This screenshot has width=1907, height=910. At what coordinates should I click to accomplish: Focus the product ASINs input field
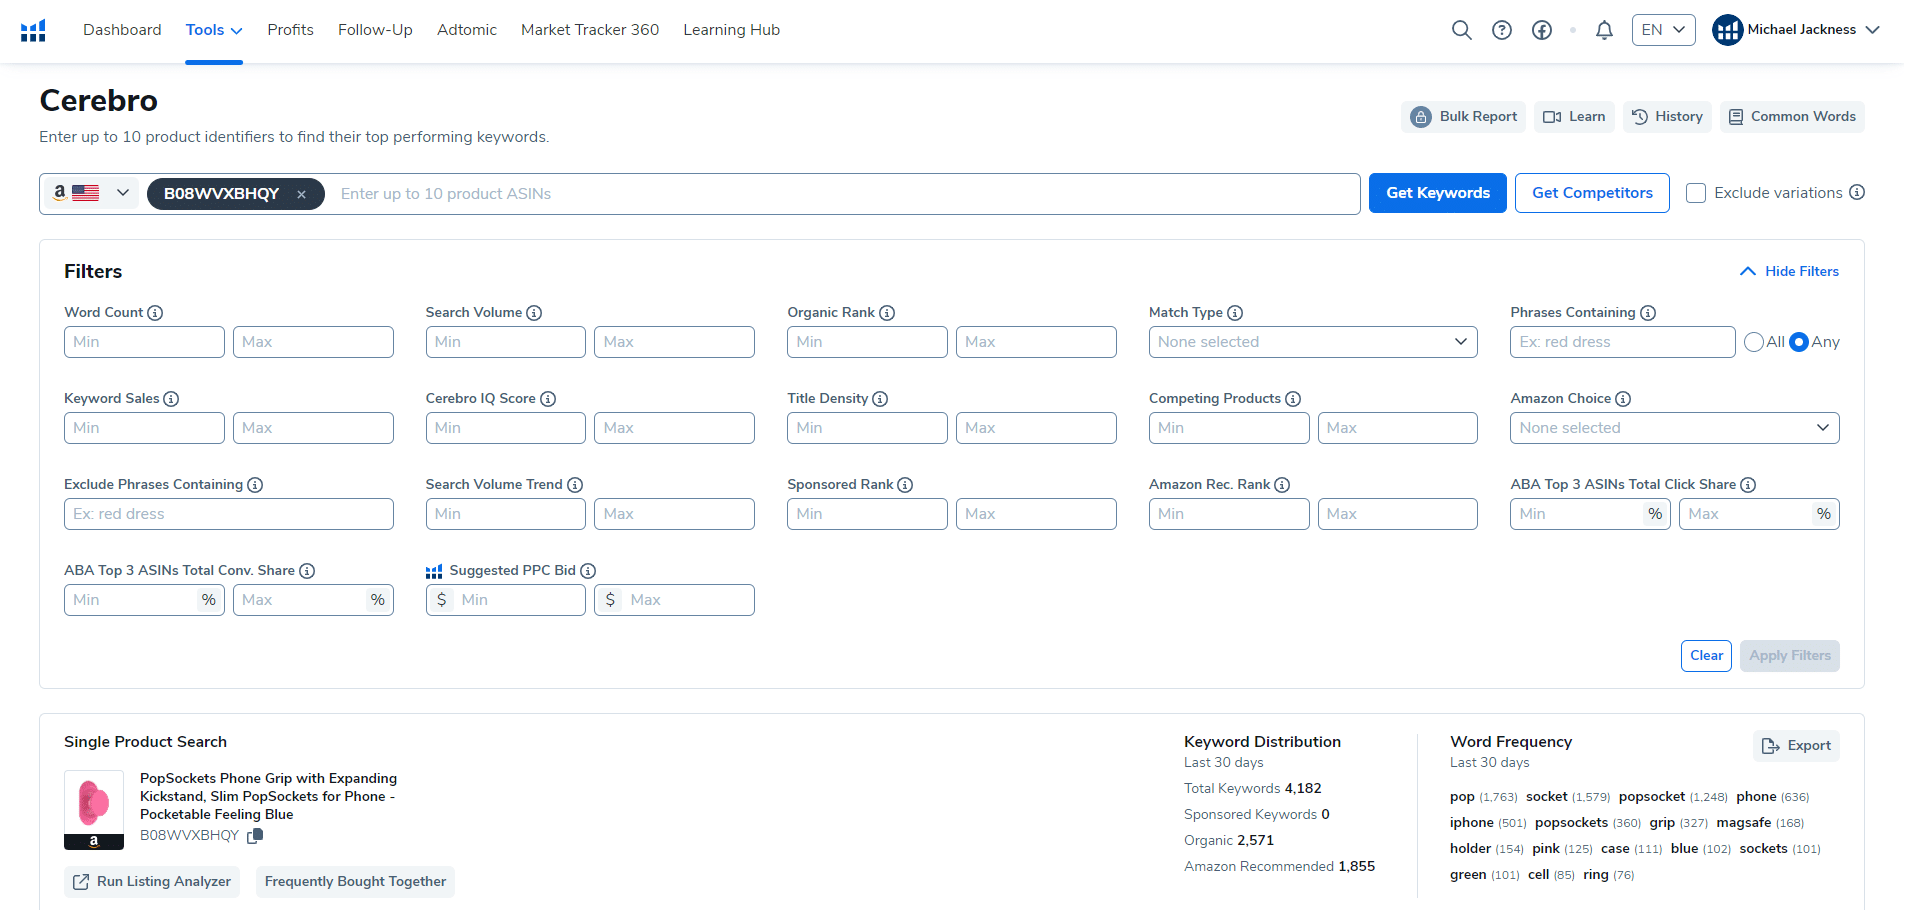click(x=844, y=194)
